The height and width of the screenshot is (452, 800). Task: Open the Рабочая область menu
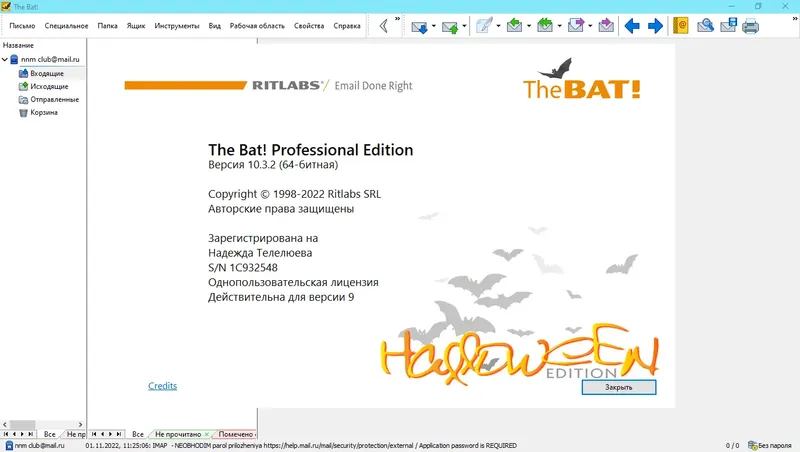257,26
